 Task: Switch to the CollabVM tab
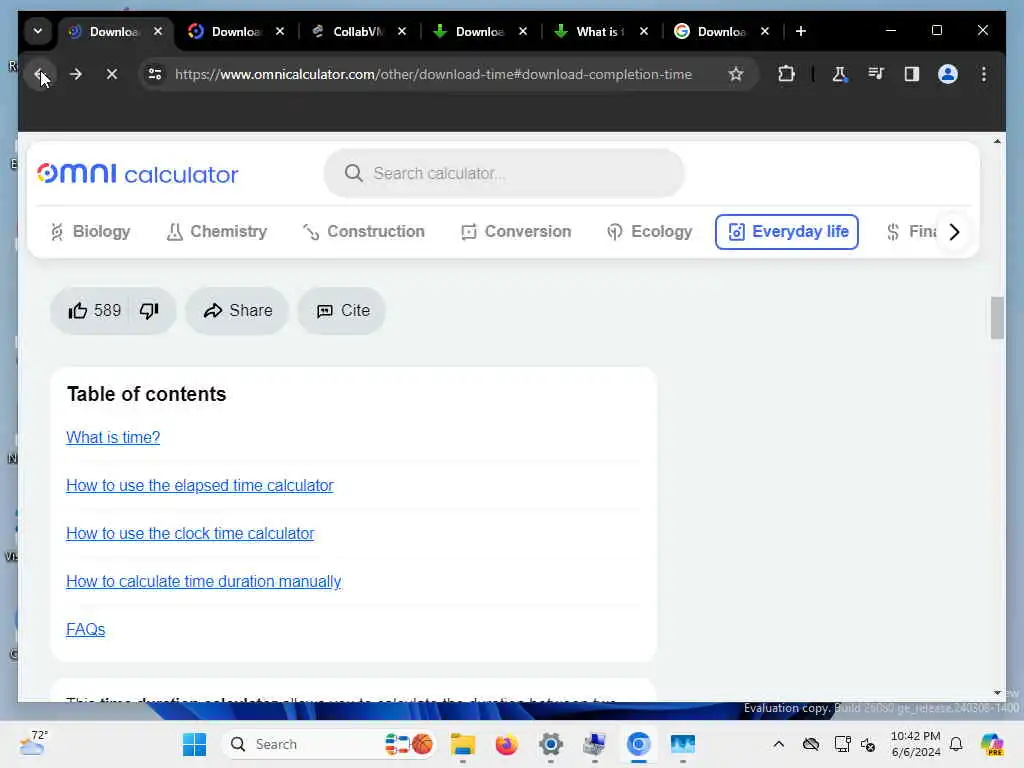pyautogui.click(x=358, y=31)
